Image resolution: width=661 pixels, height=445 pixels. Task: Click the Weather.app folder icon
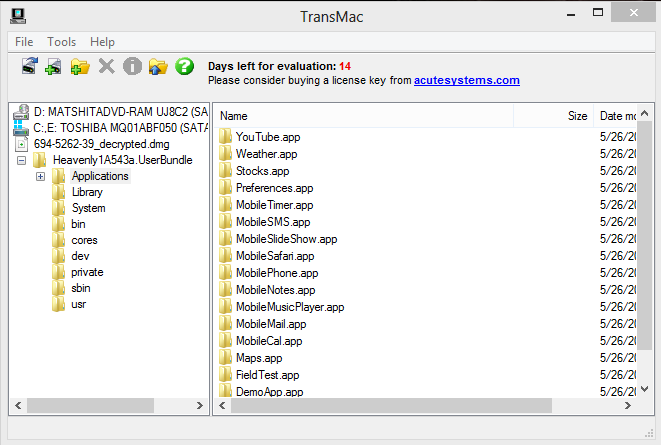click(226, 154)
